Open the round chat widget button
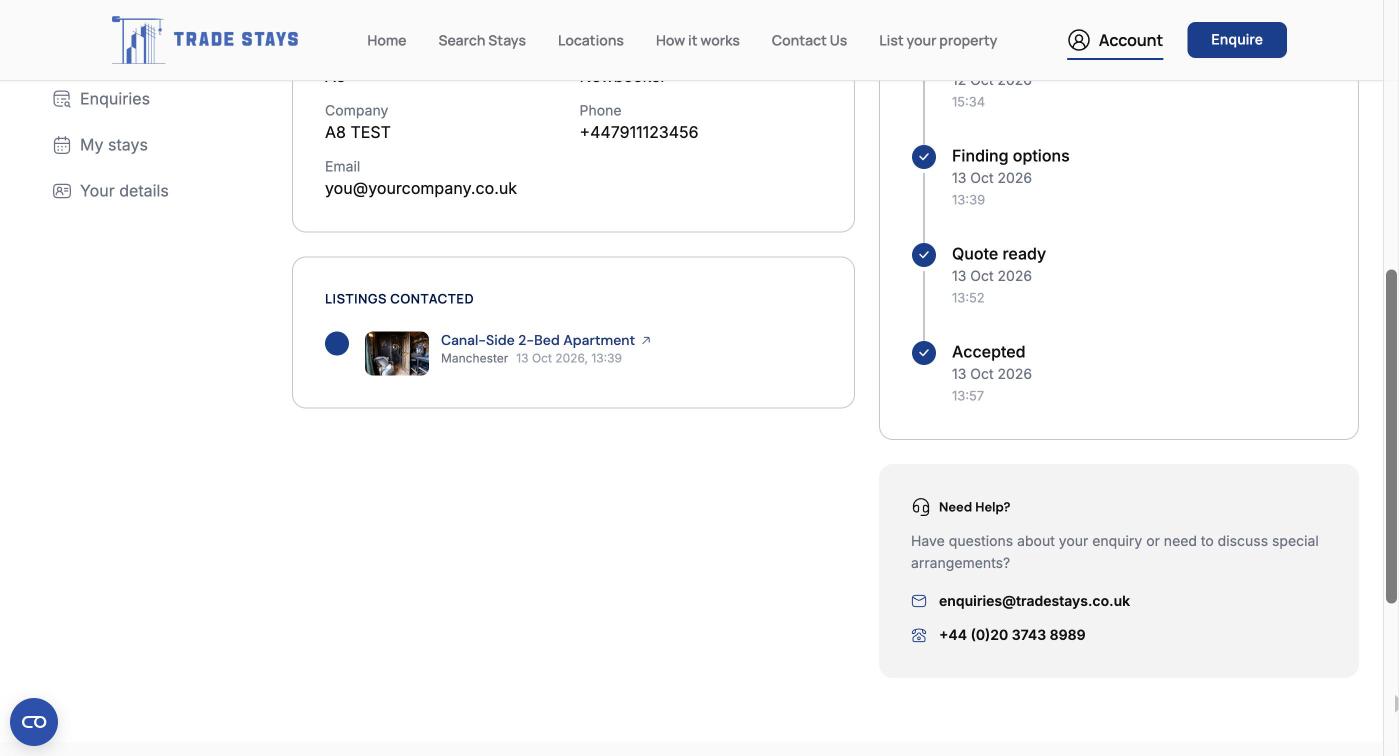 point(34,722)
